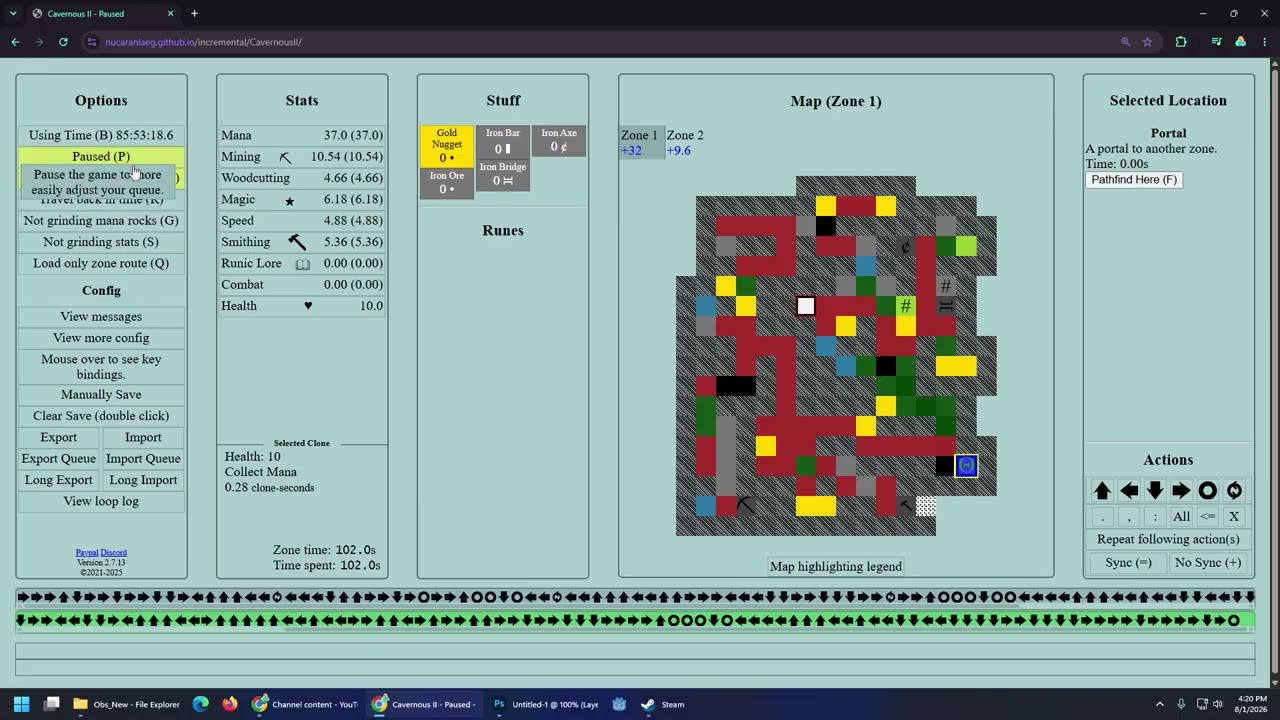1280x720 pixels.
Task: Open a new browser tab
Action: point(194,14)
